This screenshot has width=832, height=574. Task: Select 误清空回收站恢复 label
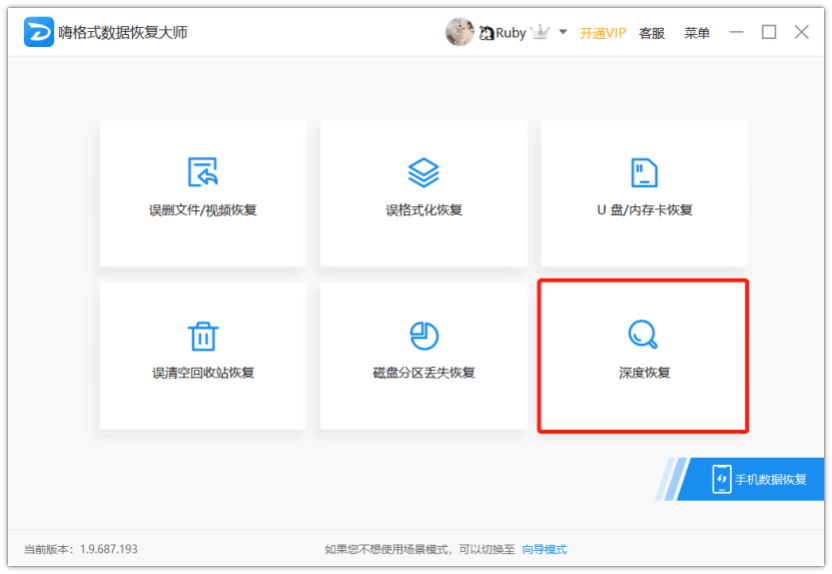(203, 373)
